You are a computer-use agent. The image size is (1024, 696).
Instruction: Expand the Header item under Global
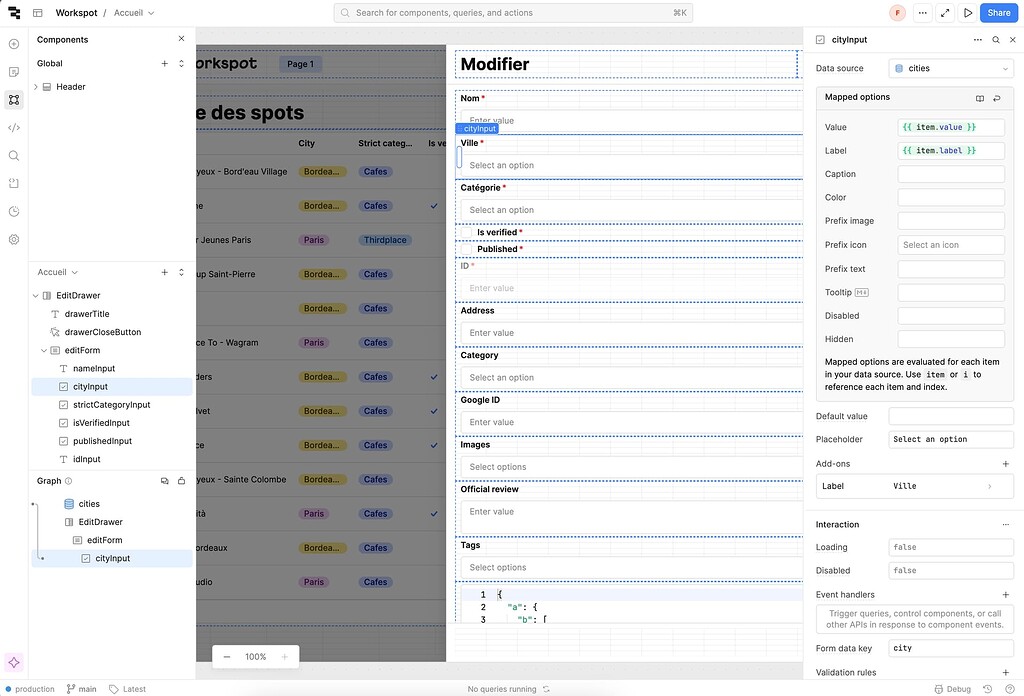pyautogui.click(x=35, y=86)
